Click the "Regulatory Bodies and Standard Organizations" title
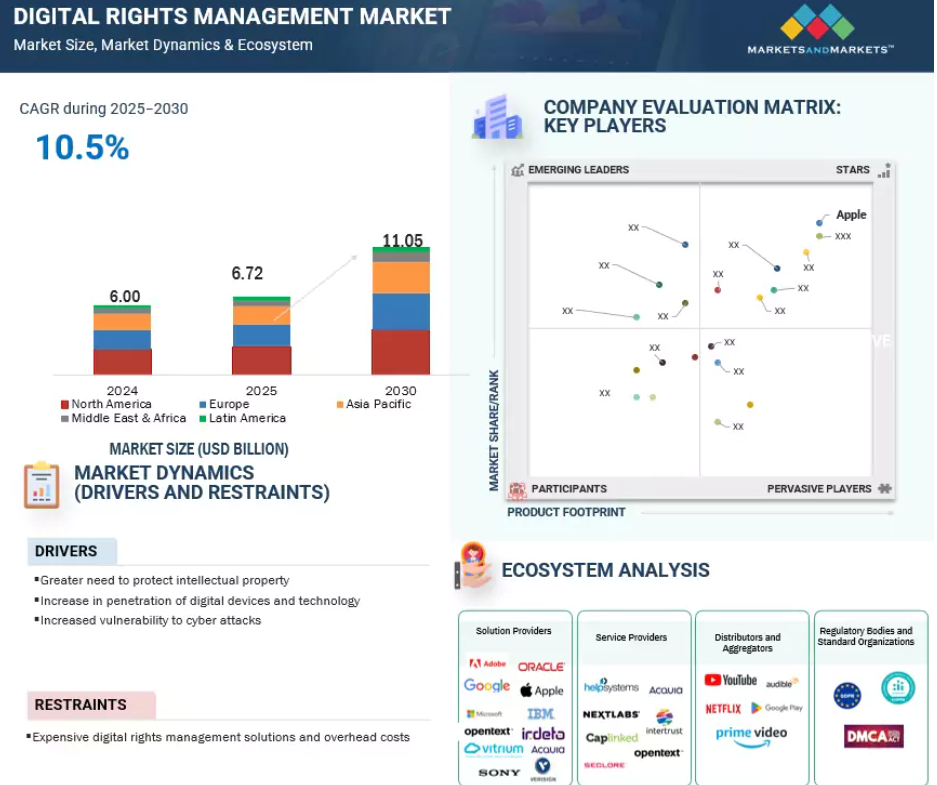 [x=866, y=636]
